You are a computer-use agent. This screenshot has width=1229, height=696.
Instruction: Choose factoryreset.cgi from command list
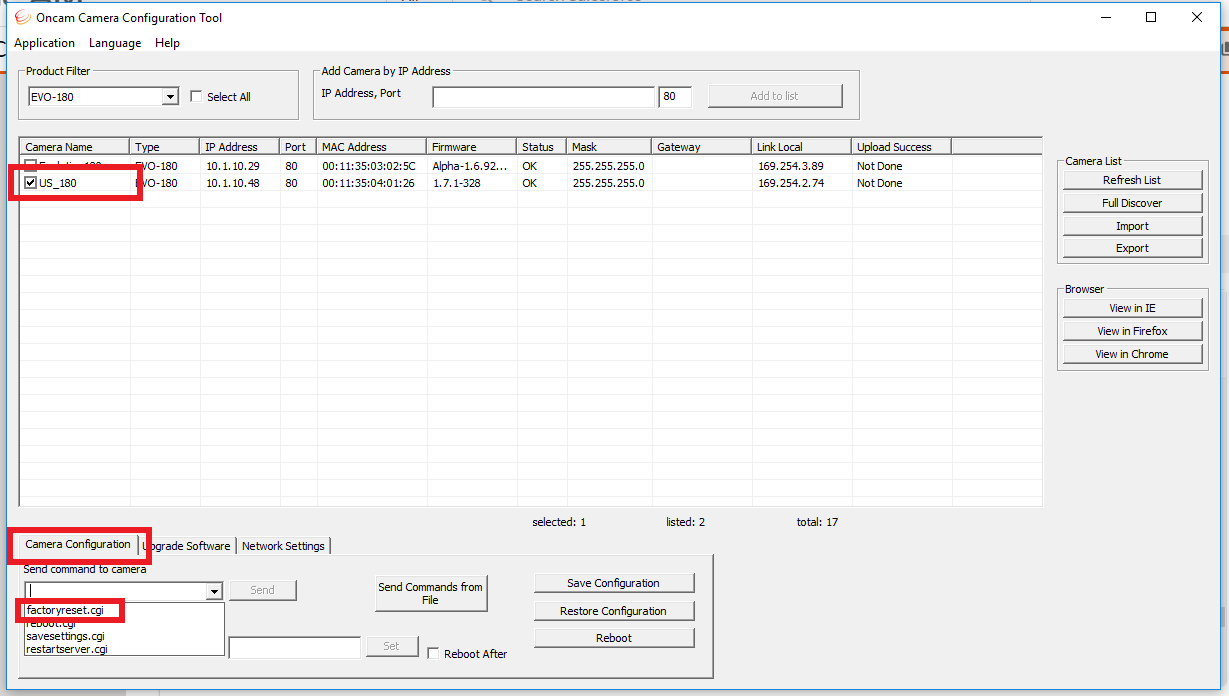pyautogui.click(x=124, y=610)
